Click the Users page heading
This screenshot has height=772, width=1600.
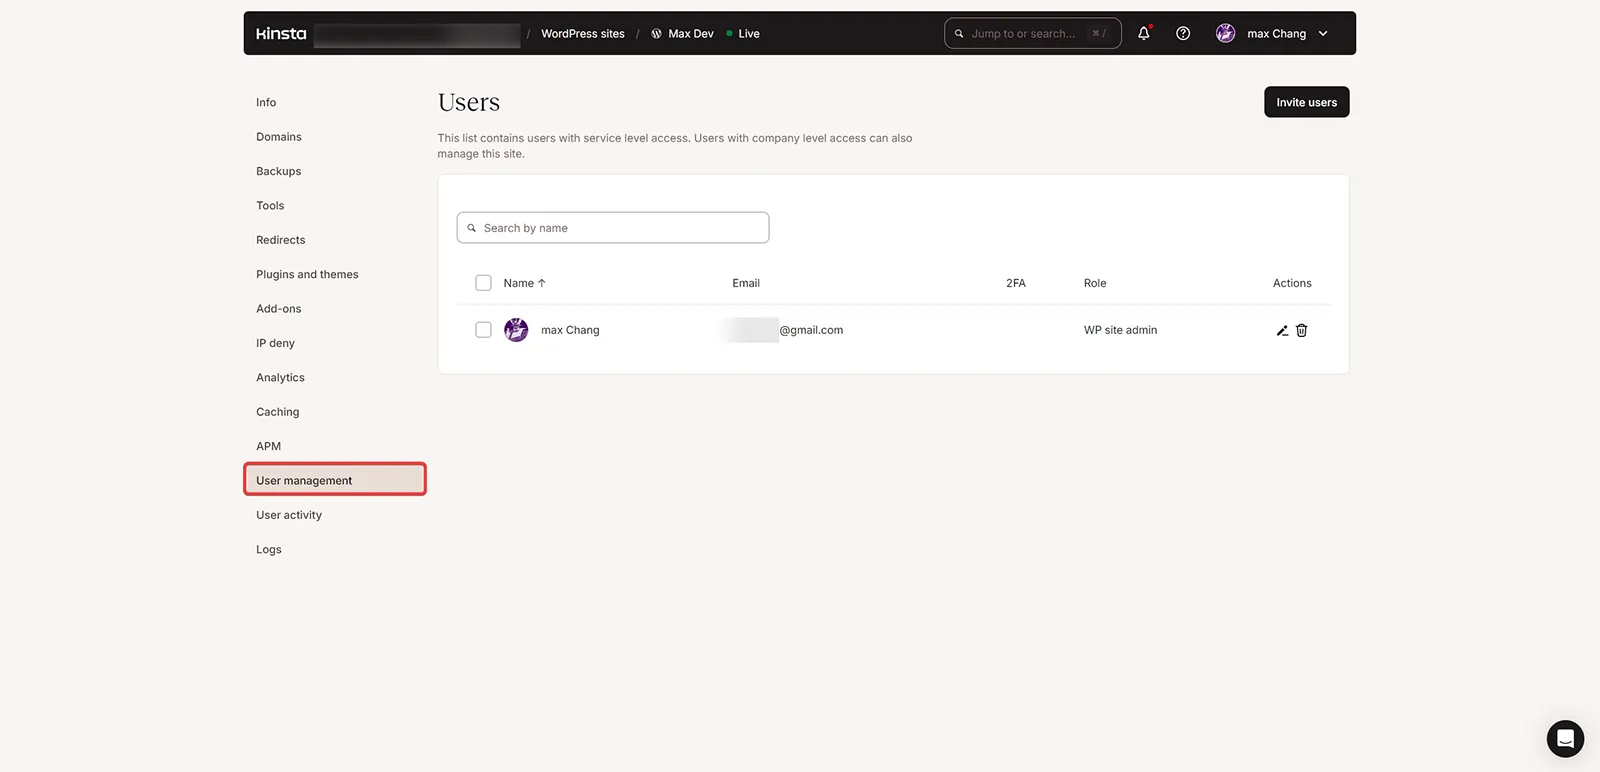click(x=469, y=102)
